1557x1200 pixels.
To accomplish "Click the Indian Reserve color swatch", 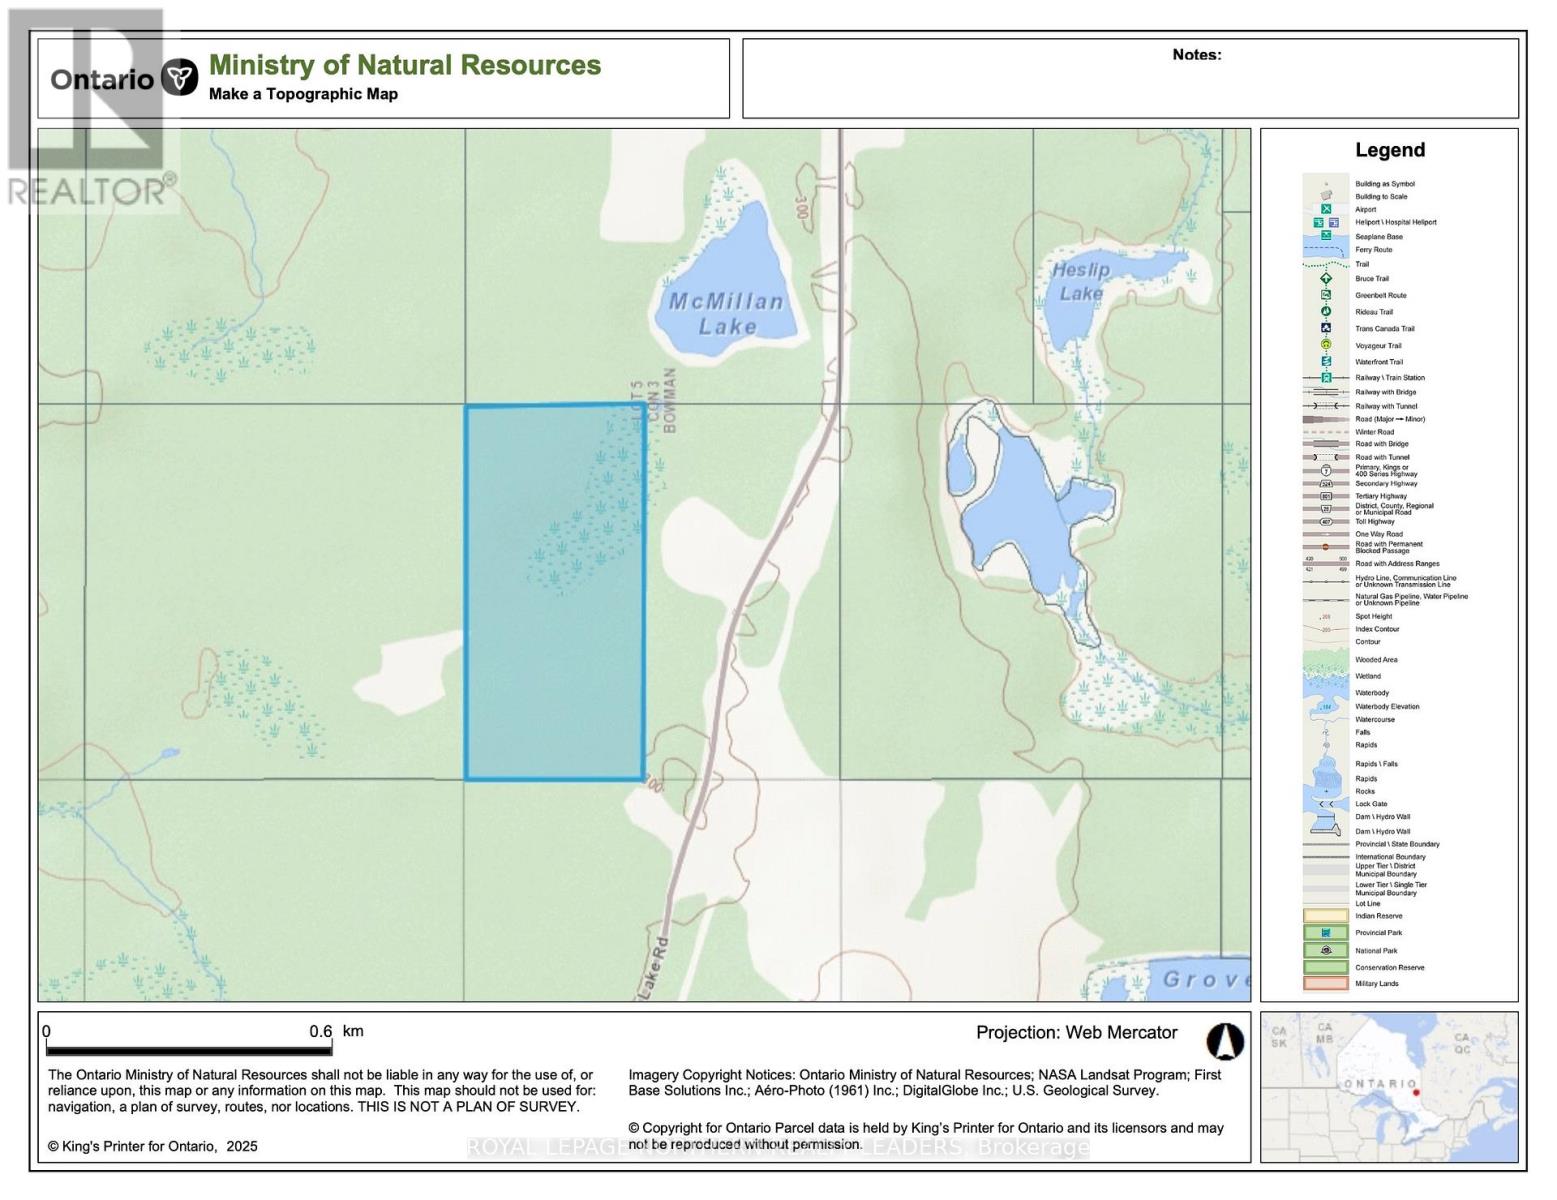I will pos(1326,916).
